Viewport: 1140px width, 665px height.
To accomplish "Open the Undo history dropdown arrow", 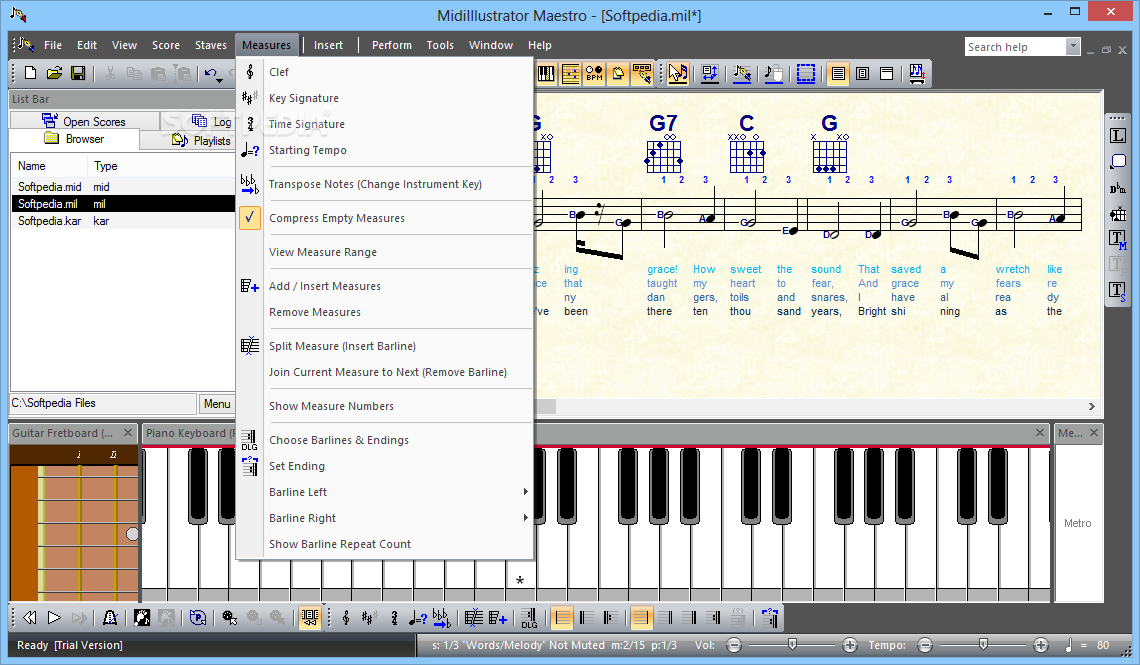I will coord(220,80).
